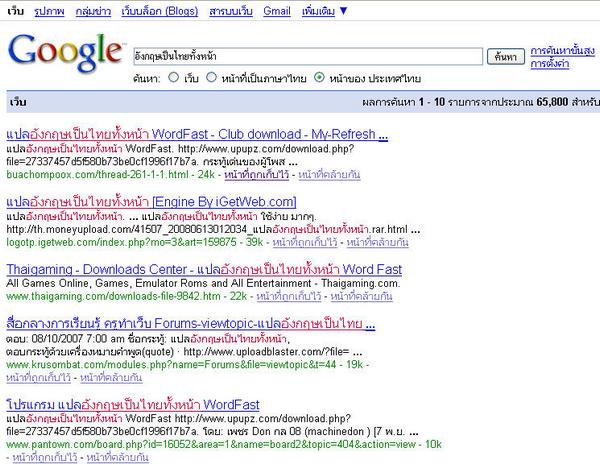
Task: Open cached page for pantown.com result
Action: (45, 458)
